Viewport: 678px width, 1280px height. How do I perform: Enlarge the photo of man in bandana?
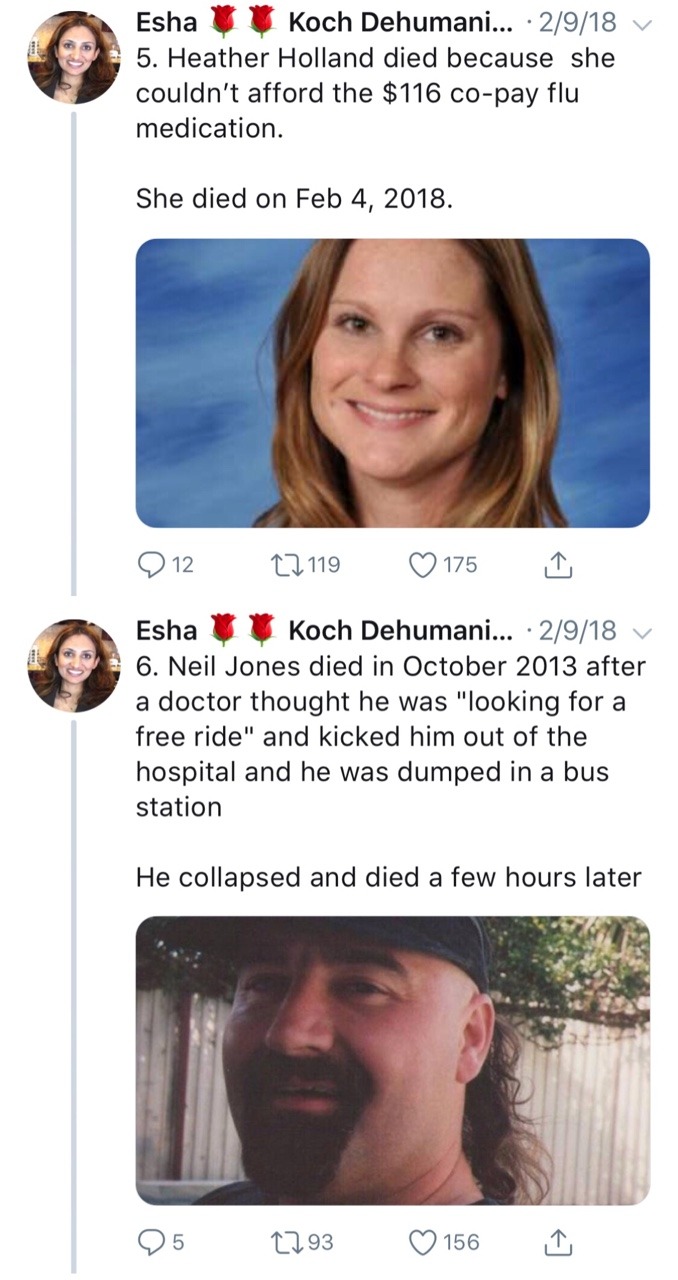392,1060
